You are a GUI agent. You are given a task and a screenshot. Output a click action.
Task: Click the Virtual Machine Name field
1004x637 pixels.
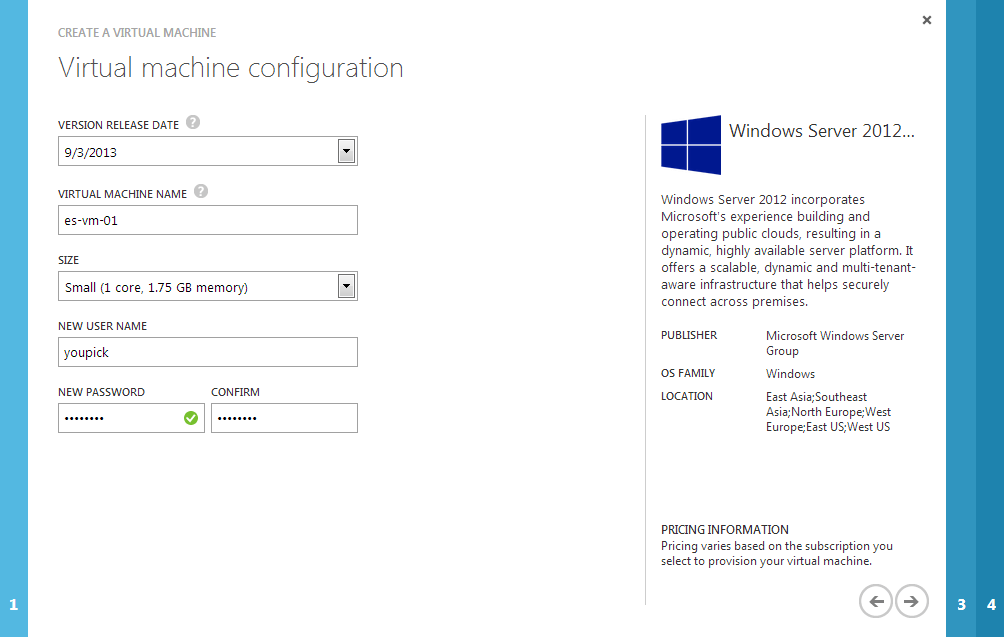click(x=207, y=220)
